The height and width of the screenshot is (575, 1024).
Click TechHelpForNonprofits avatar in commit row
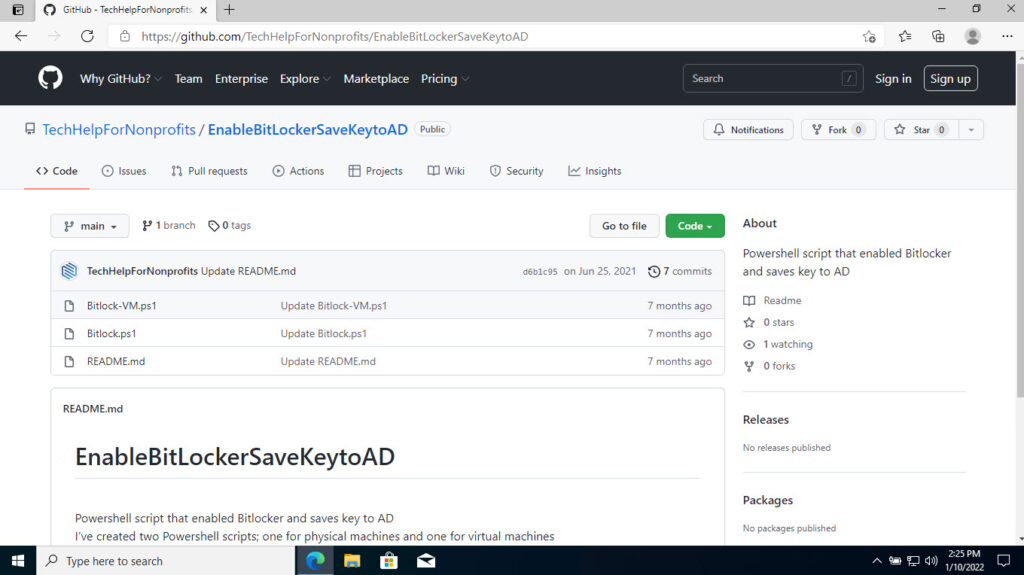69,271
